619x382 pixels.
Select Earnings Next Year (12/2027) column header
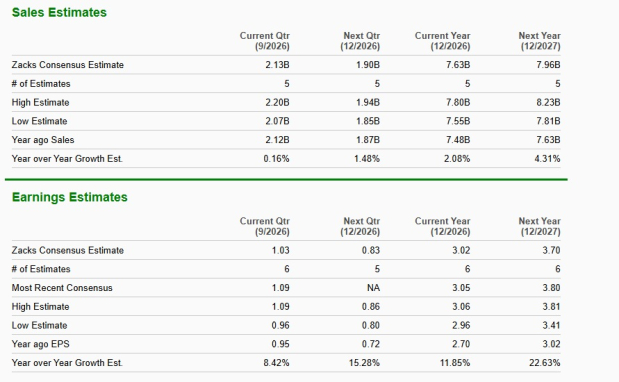pyautogui.click(x=540, y=227)
